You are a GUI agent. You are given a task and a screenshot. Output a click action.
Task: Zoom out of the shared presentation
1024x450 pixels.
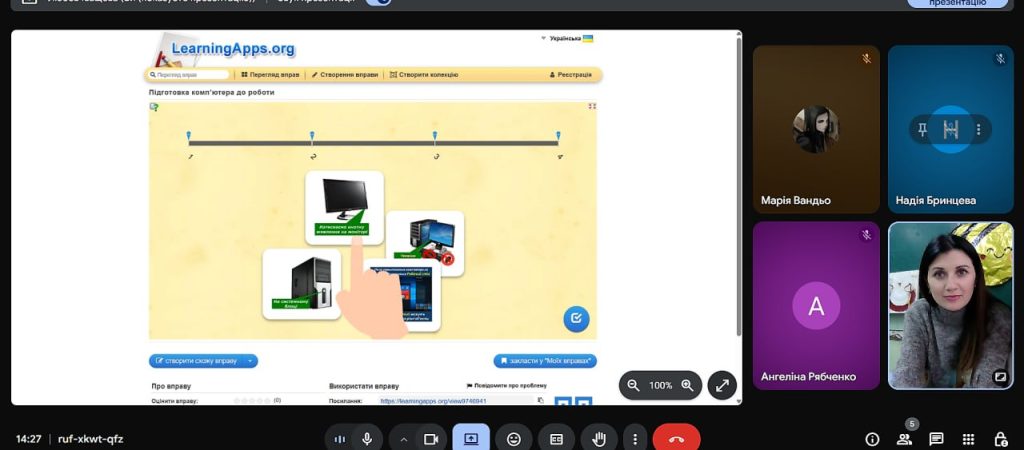633,385
